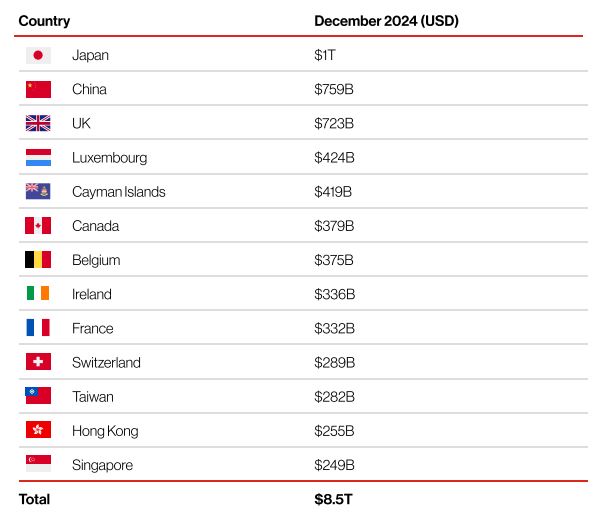This screenshot has height=524, width=602.
Task: Click the Country column header
Action: point(44,21)
